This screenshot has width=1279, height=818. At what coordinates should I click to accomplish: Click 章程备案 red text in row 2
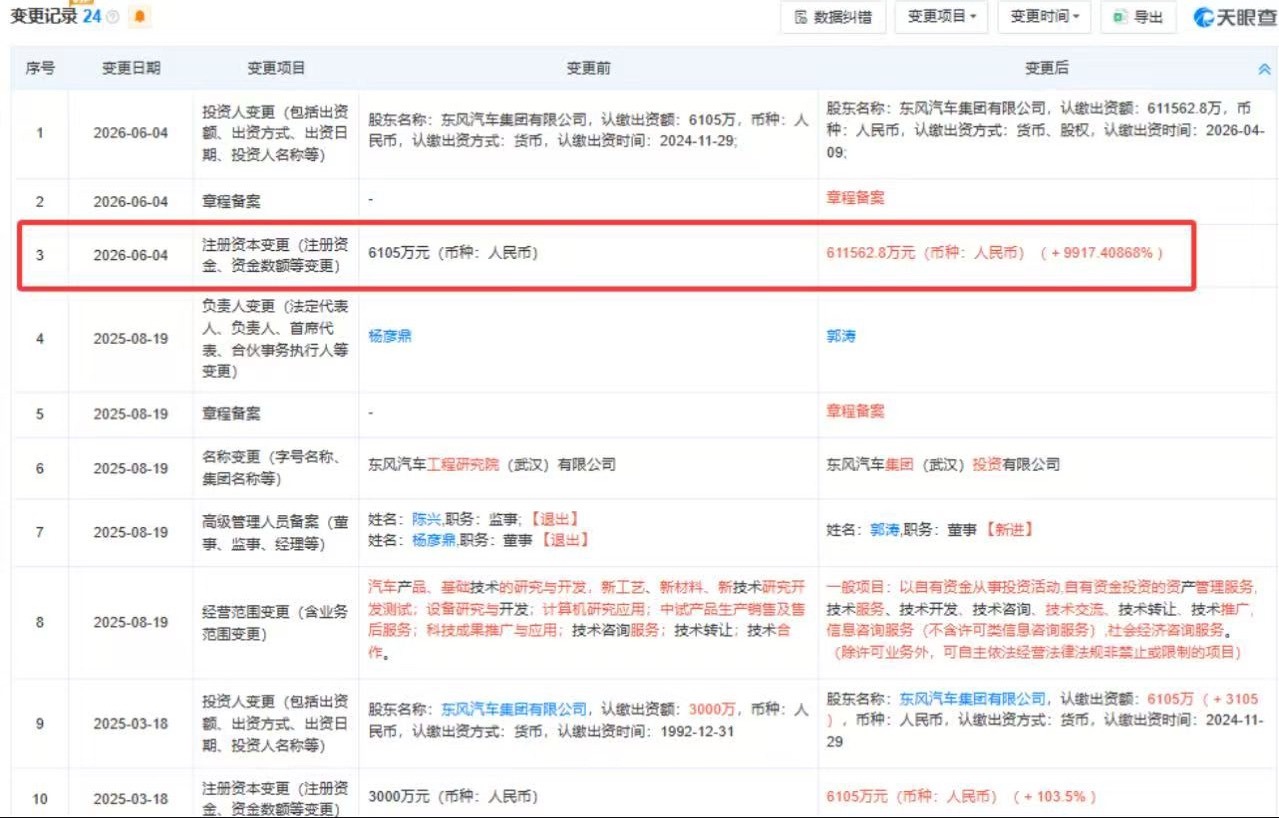point(855,199)
